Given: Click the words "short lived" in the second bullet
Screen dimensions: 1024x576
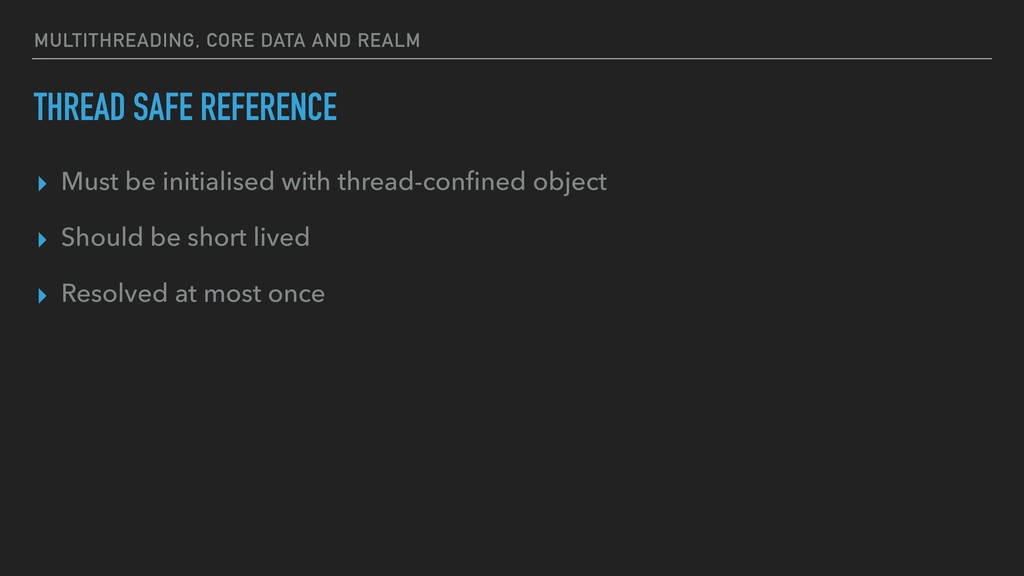Looking at the screenshot, I should click(249, 237).
